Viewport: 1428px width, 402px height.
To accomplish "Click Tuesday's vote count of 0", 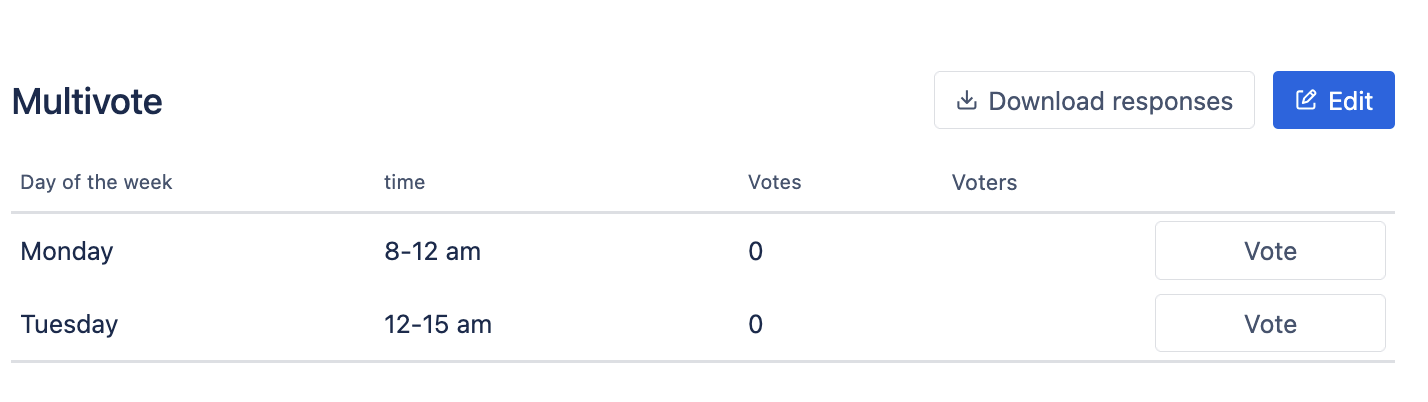I will tap(755, 325).
